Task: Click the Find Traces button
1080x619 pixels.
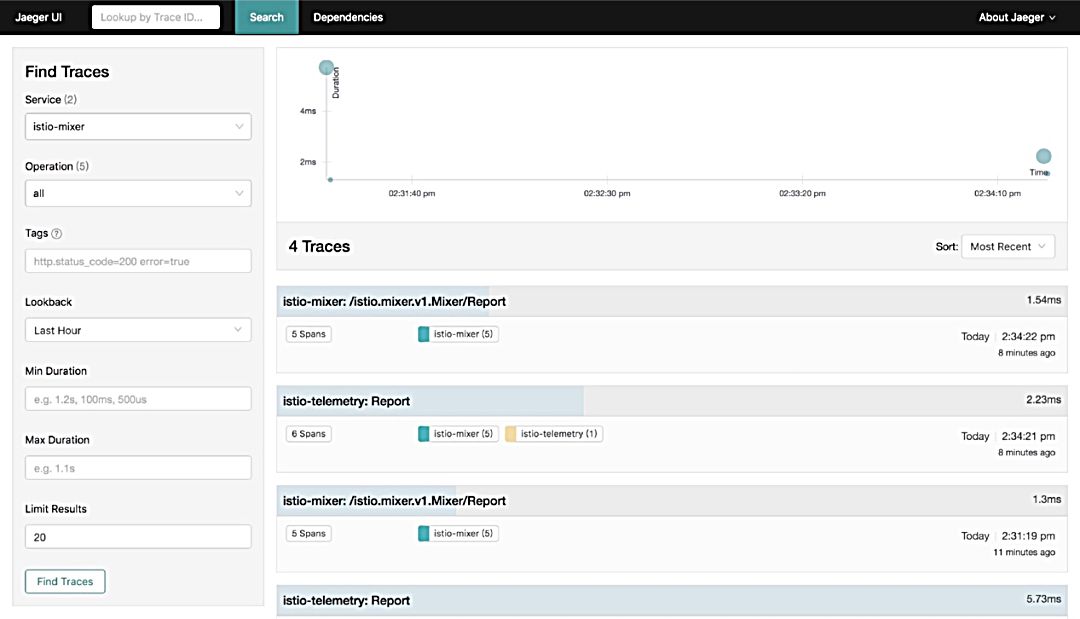Action: click(65, 581)
